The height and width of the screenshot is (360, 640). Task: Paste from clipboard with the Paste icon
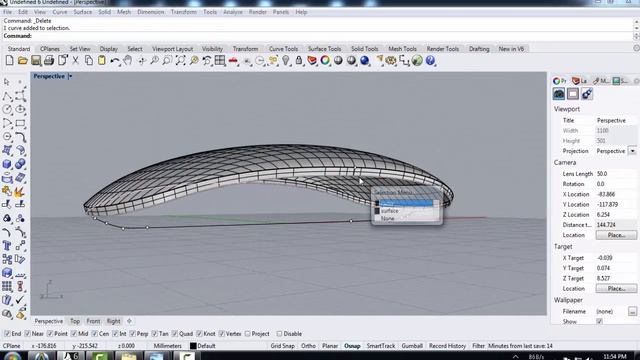102,61
